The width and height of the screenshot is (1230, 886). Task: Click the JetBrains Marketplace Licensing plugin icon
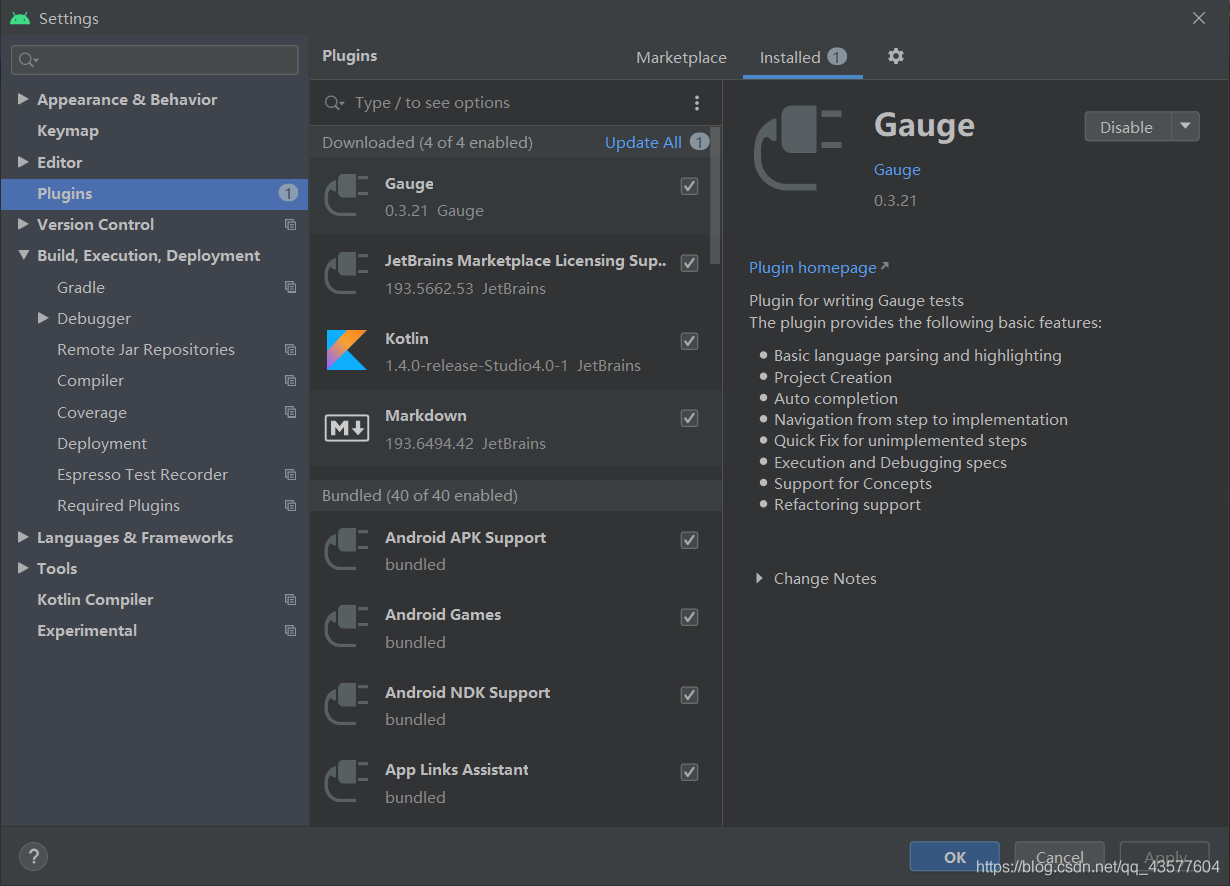pos(347,273)
